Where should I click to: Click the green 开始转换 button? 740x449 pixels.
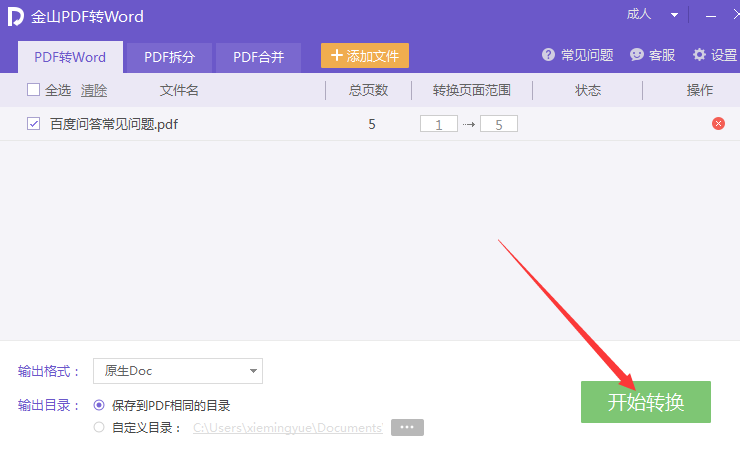(646, 402)
